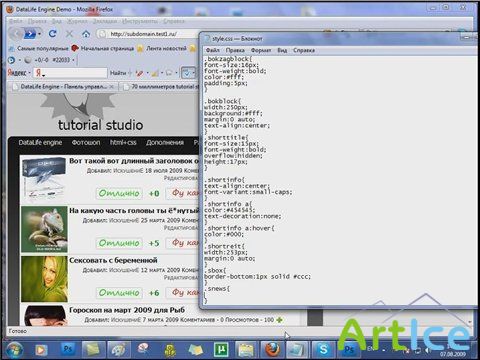Image resolution: width=480 pixels, height=360 pixels.
Task: Open Skype from the taskbar
Action: click(323, 349)
